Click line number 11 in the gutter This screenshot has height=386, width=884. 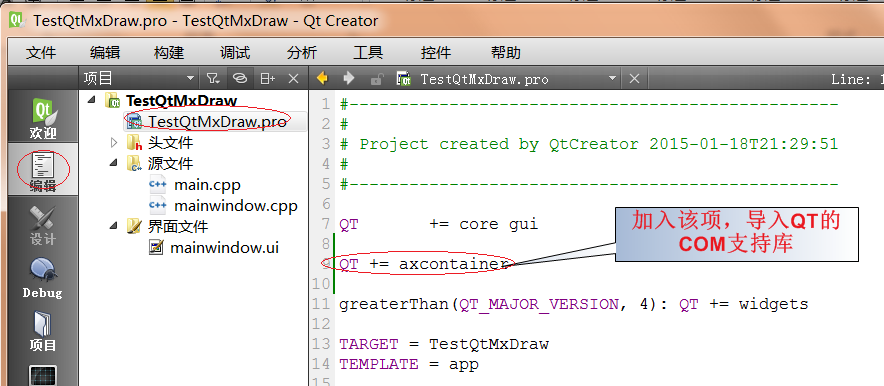[x=320, y=304]
